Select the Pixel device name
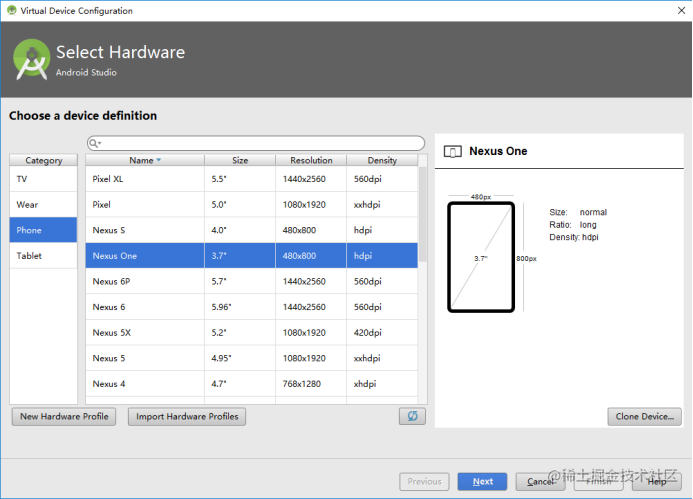 (x=101, y=205)
